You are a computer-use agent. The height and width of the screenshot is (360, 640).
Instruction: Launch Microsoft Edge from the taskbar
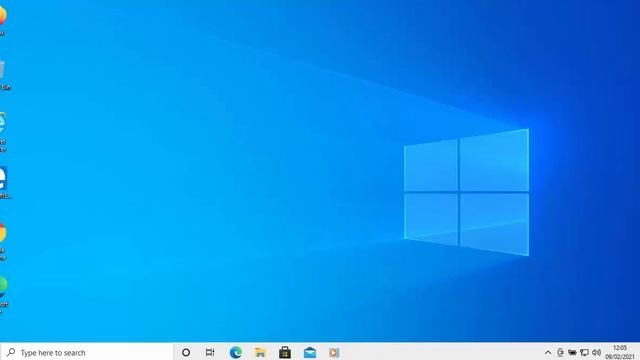click(x=236, y=352)
